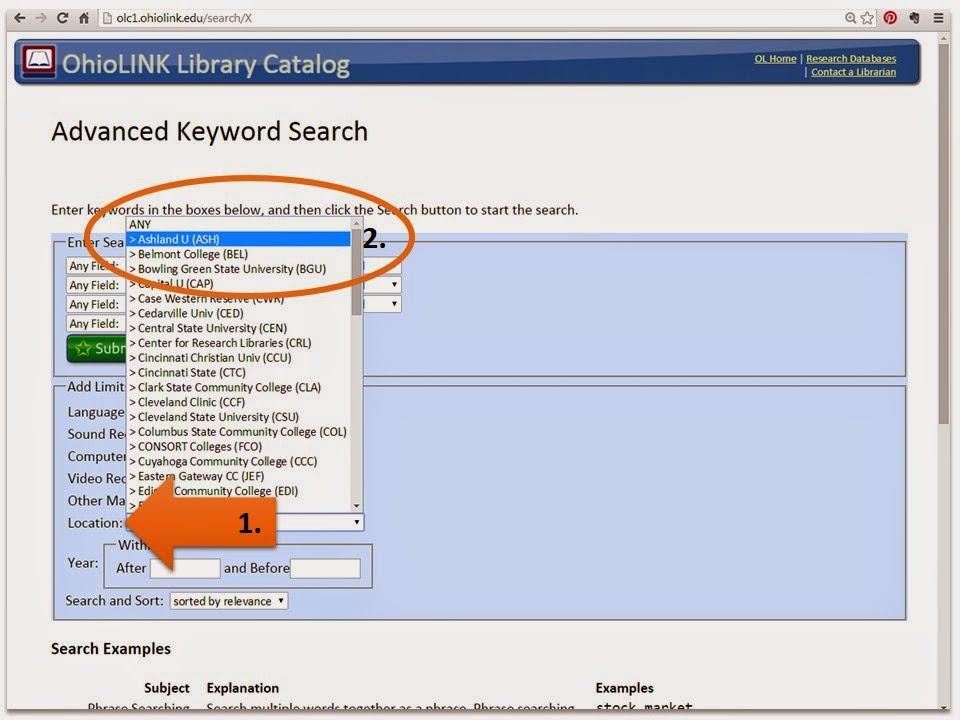Select Ashland U (ASH) in the list
Image resolution: width=960 pixels, height=720 pixels.
238,239
